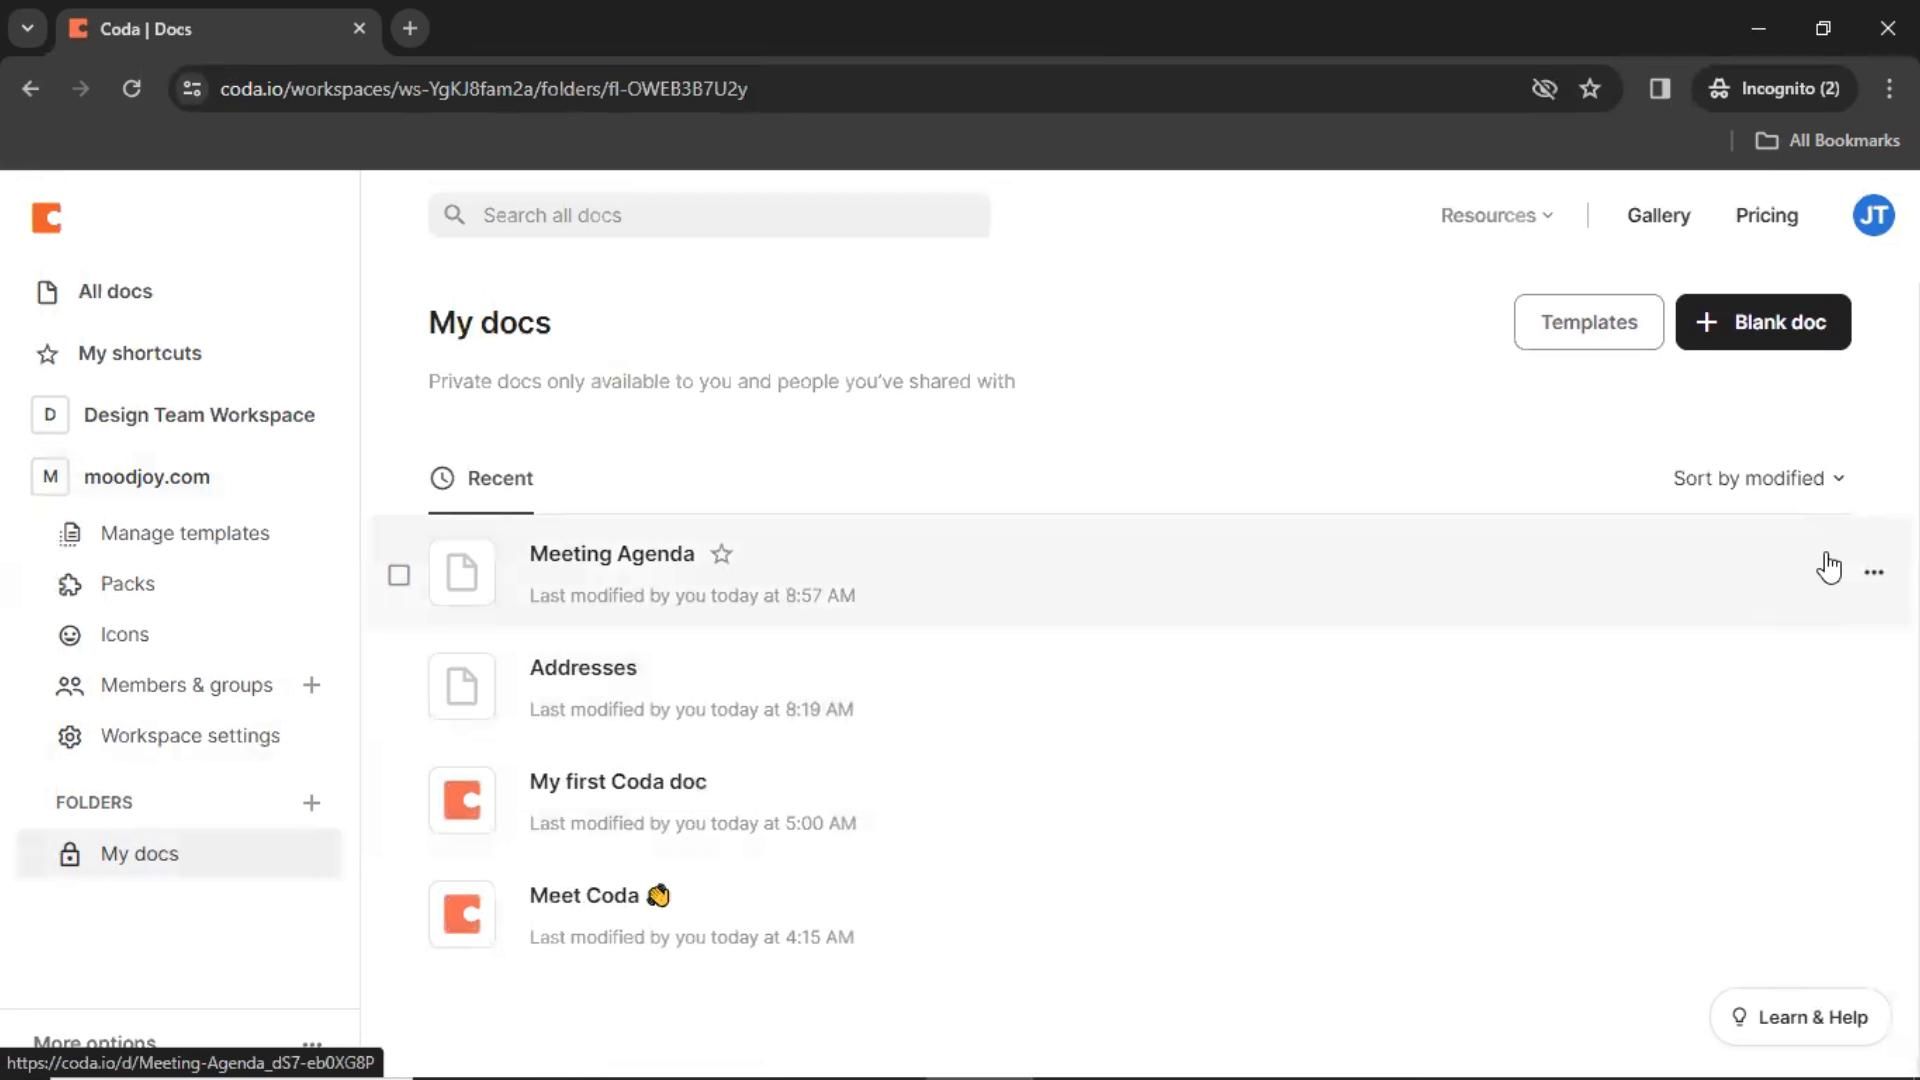This screenshot has width=1920, height=1080.
Task: Open the tab search dropdown arrow
Action: click(27, 29)
